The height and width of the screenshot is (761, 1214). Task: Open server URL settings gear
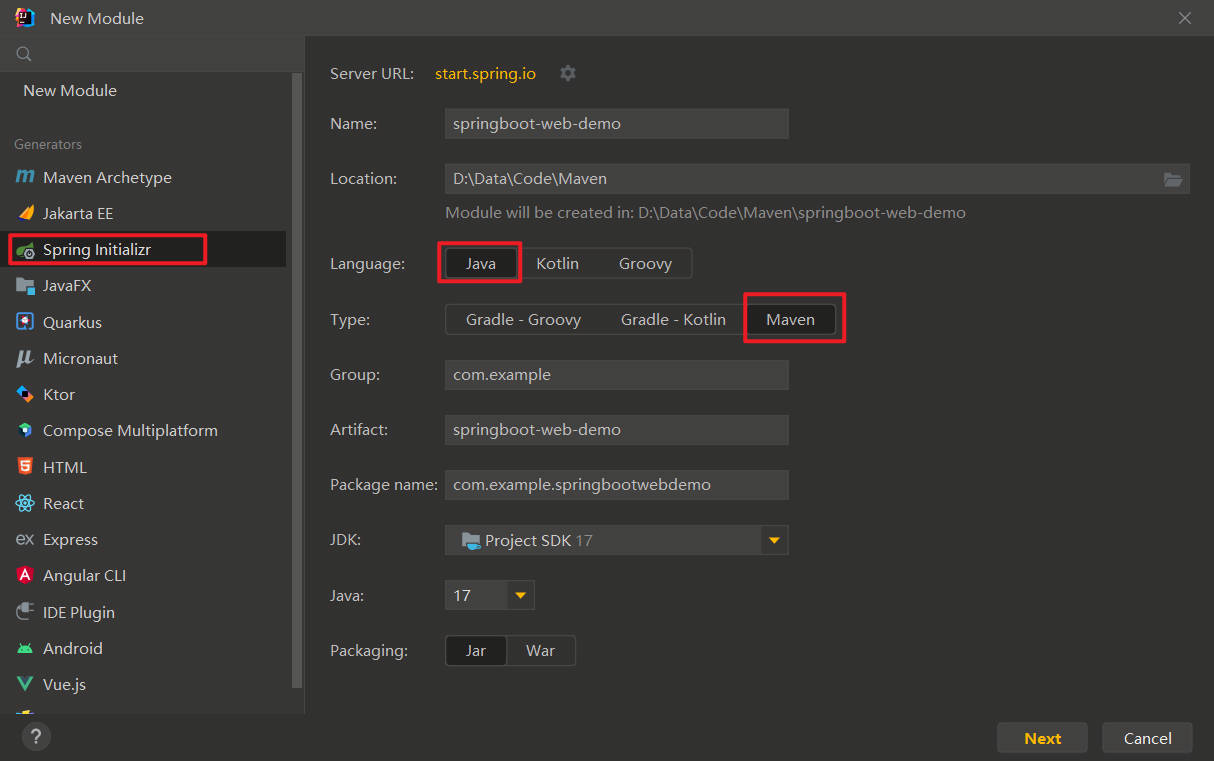(x=568, y=73)
